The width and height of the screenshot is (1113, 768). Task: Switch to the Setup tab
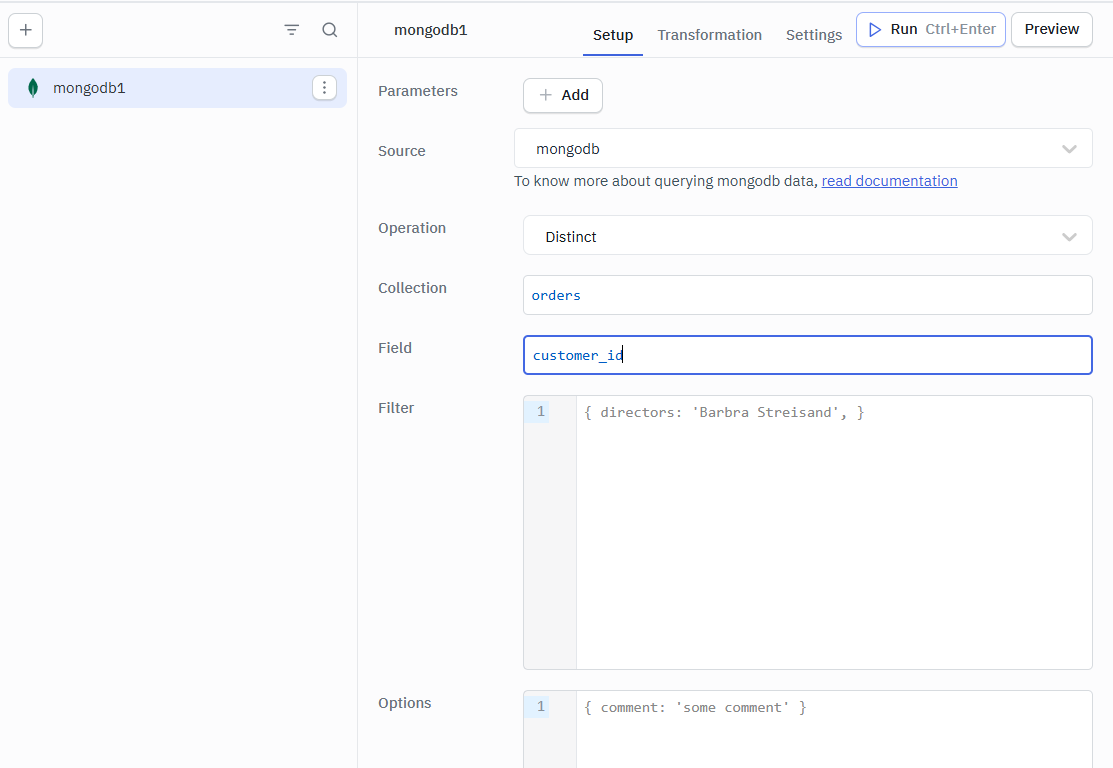[x=613, y=35]
